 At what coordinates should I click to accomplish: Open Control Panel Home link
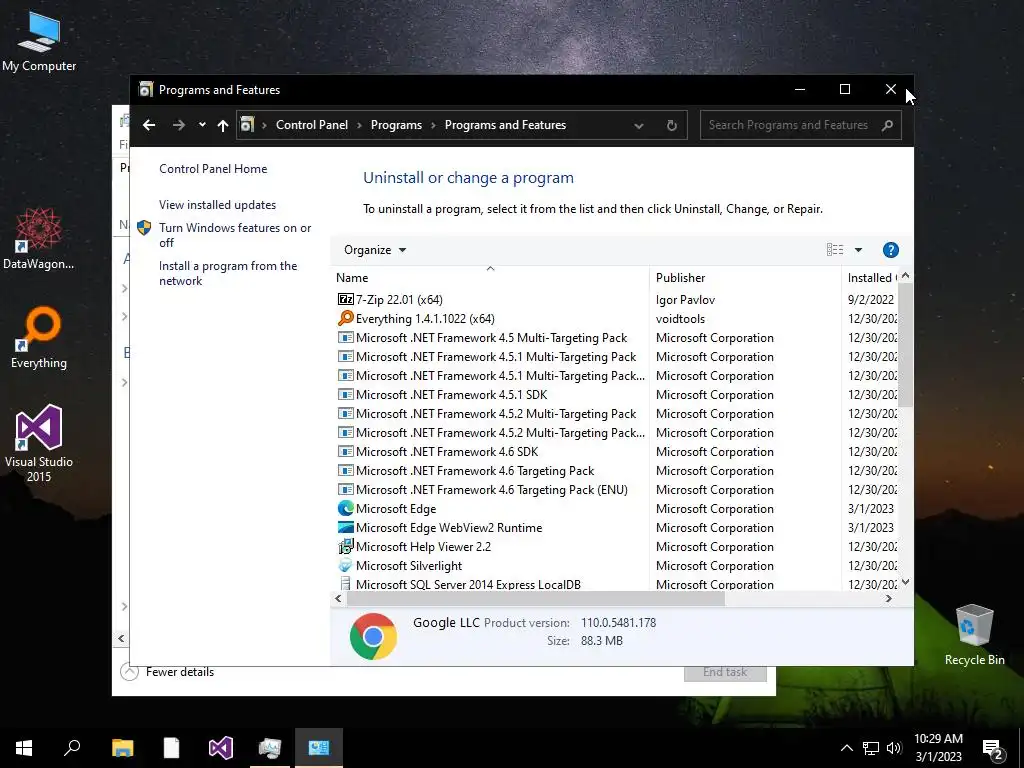point(213,168)
